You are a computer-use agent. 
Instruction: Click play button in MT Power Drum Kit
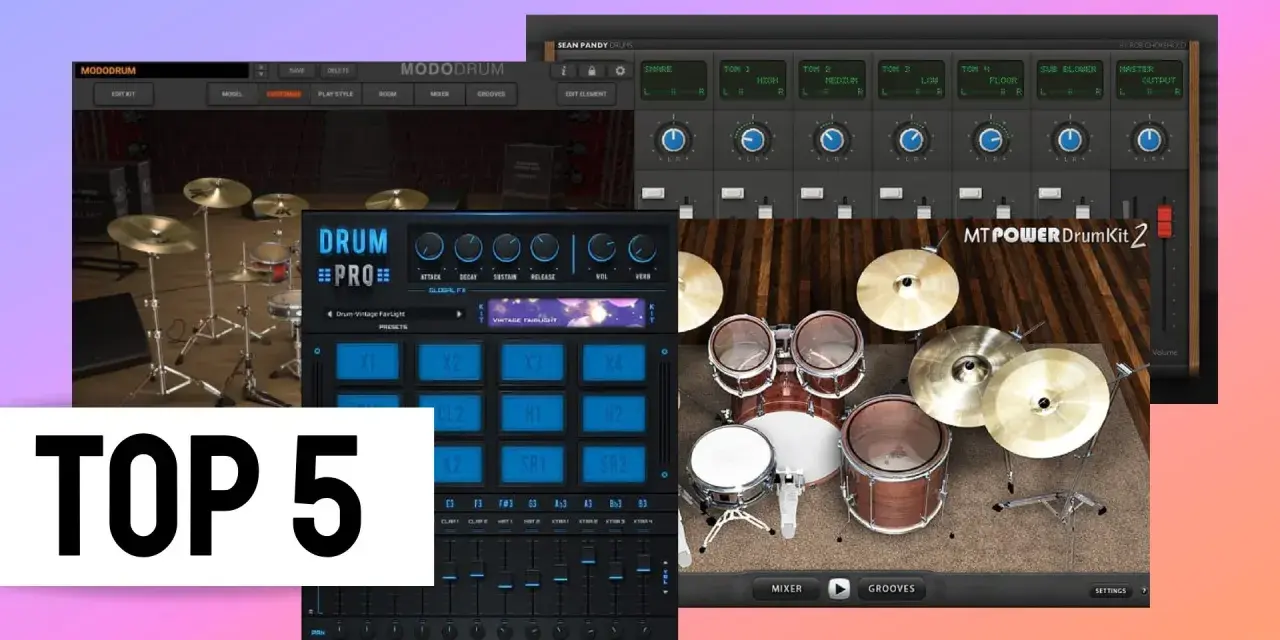[839, 589]
